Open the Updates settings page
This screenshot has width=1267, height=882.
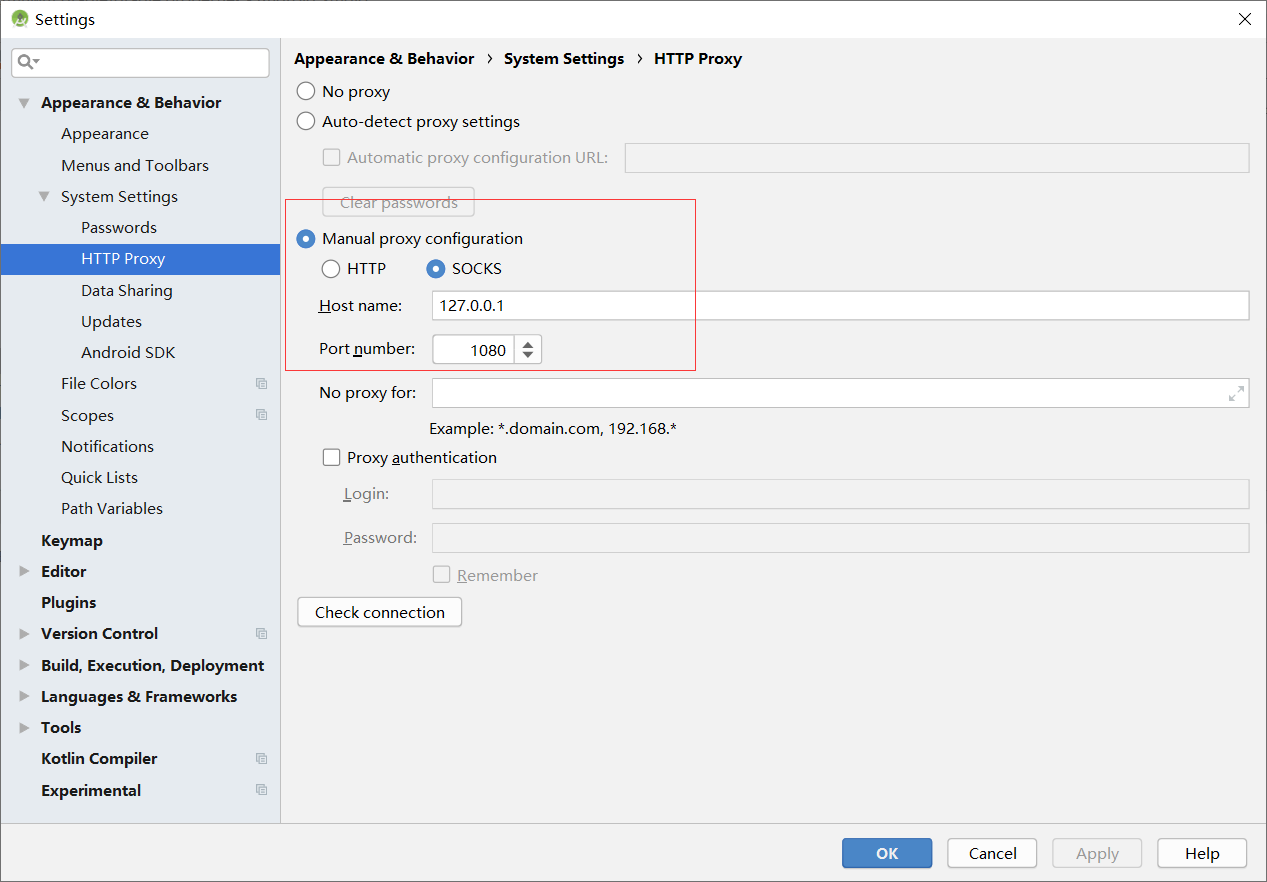tap(111, 321)
